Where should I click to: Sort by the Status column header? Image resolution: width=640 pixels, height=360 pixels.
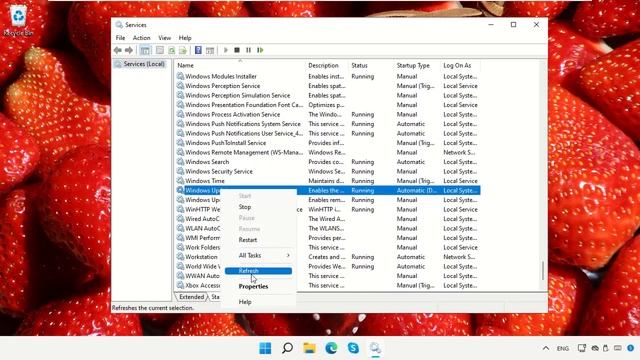(x=371, y=65)
